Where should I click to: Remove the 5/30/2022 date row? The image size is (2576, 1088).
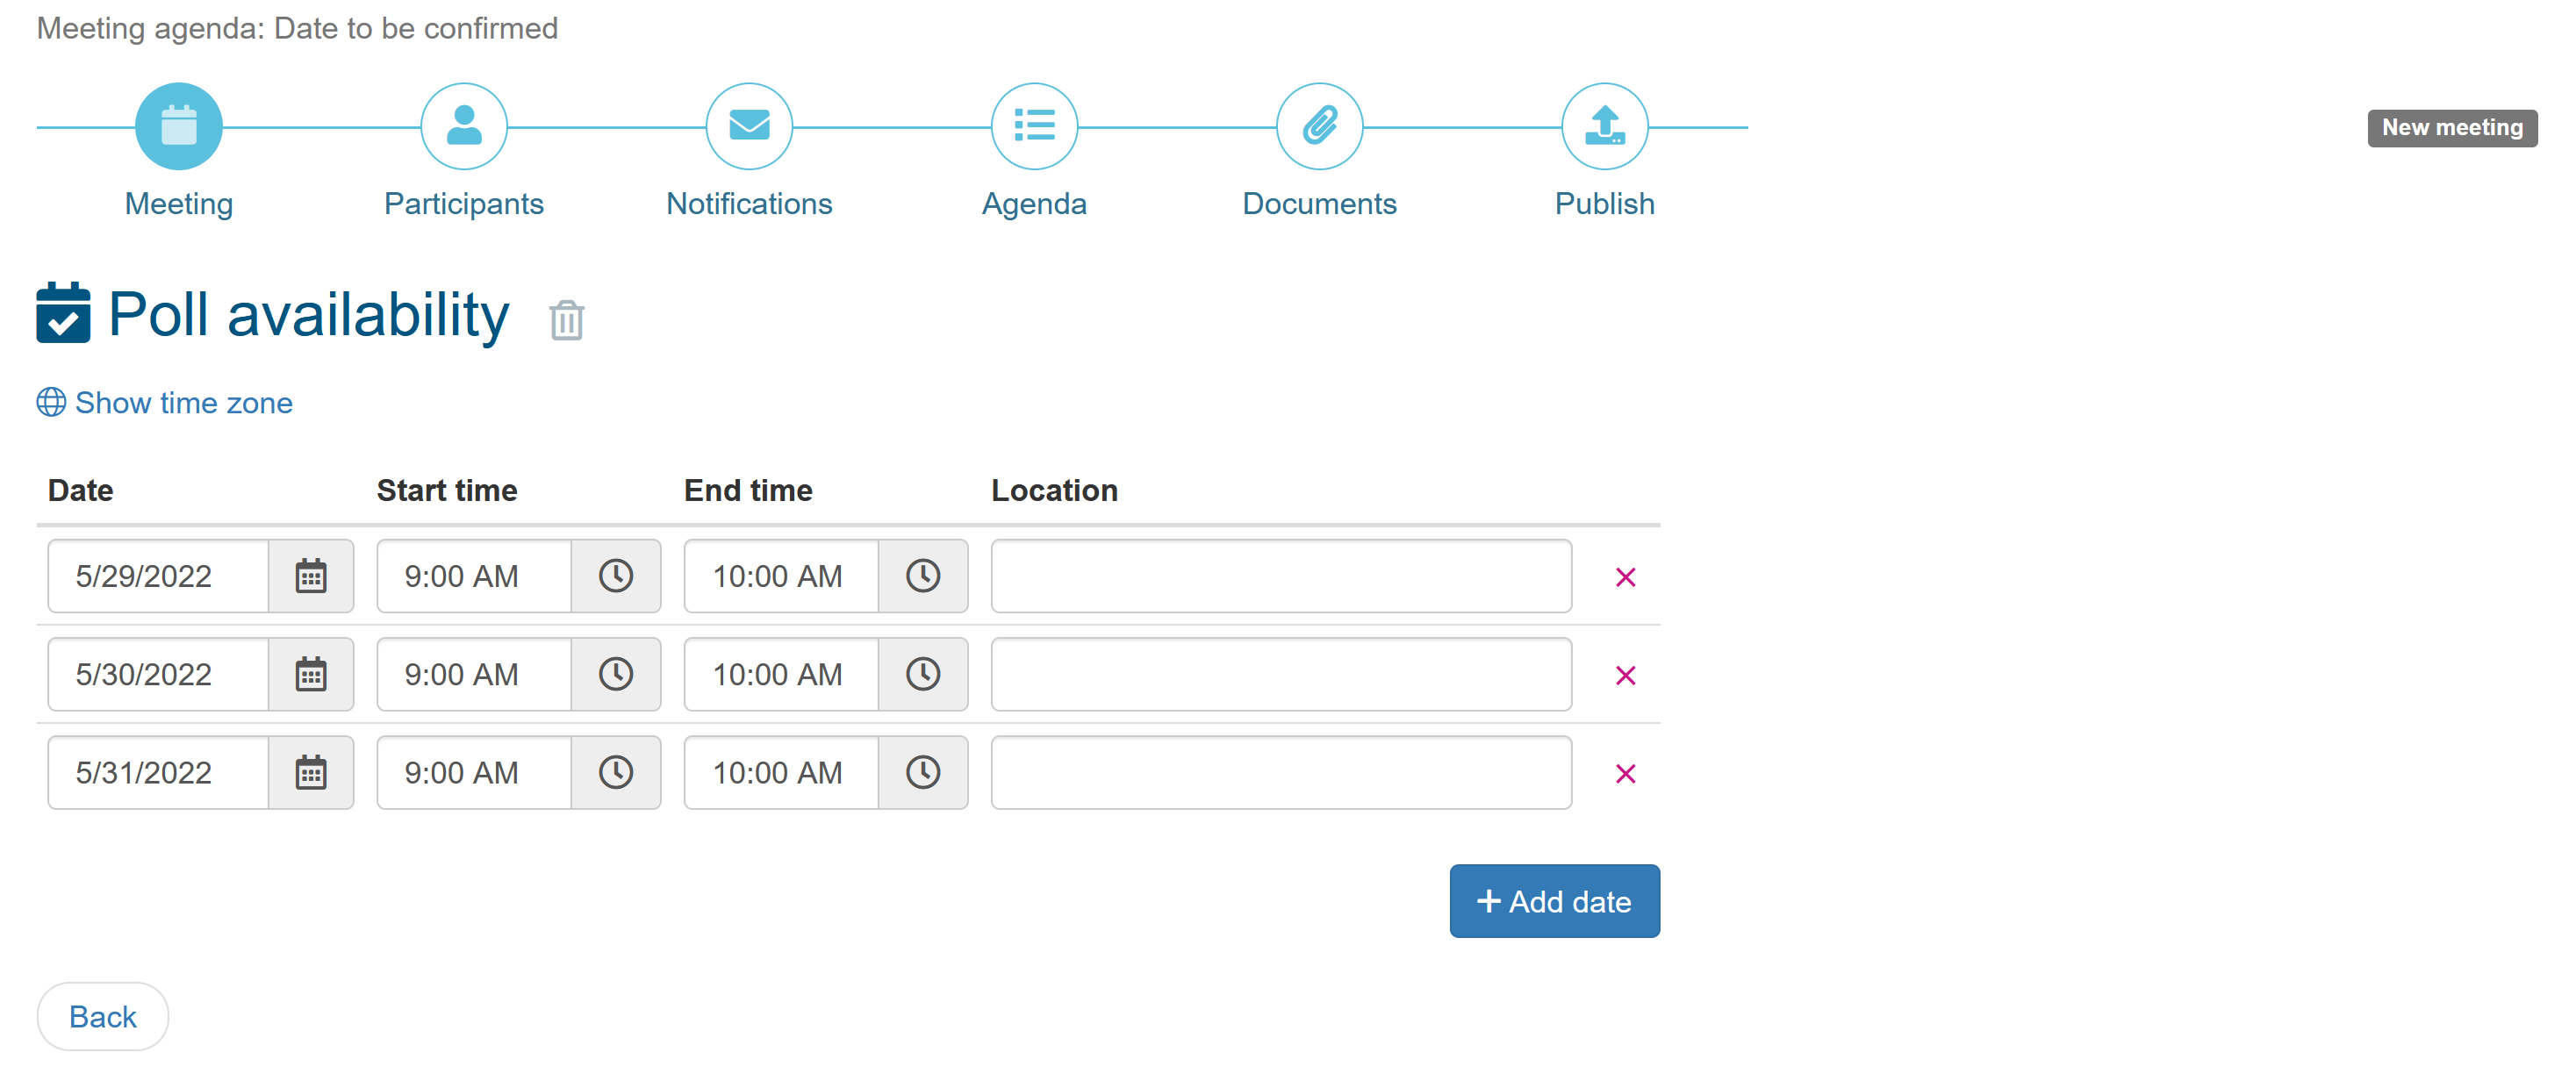(1625, 675)
